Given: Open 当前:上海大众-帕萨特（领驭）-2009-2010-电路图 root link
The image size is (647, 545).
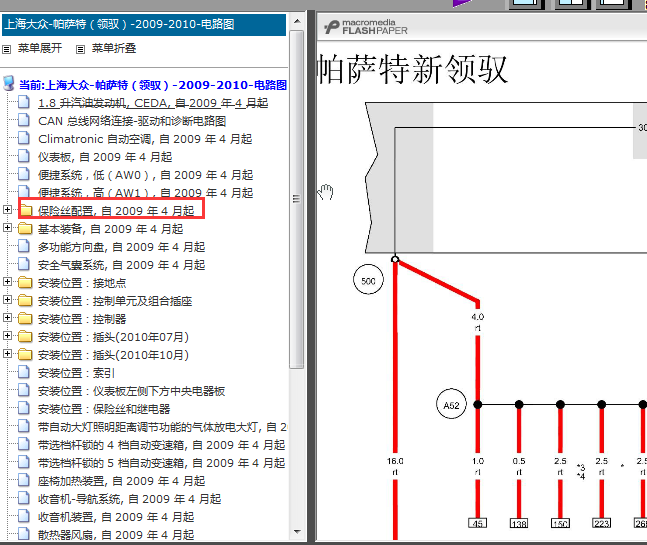Looking at the screenshot, I should coord(153,85).
